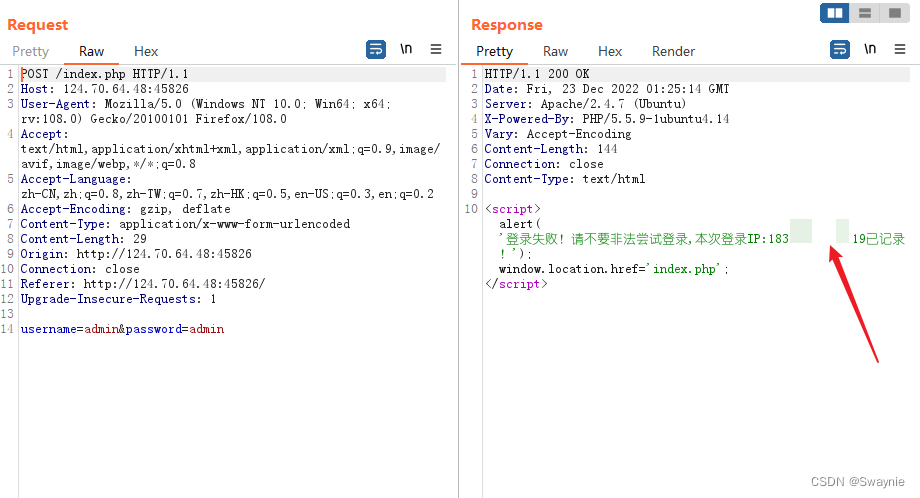Click the Content-Length: 144 response header
This screenshot has height=498, width=920.
click(x=551, y=149)
